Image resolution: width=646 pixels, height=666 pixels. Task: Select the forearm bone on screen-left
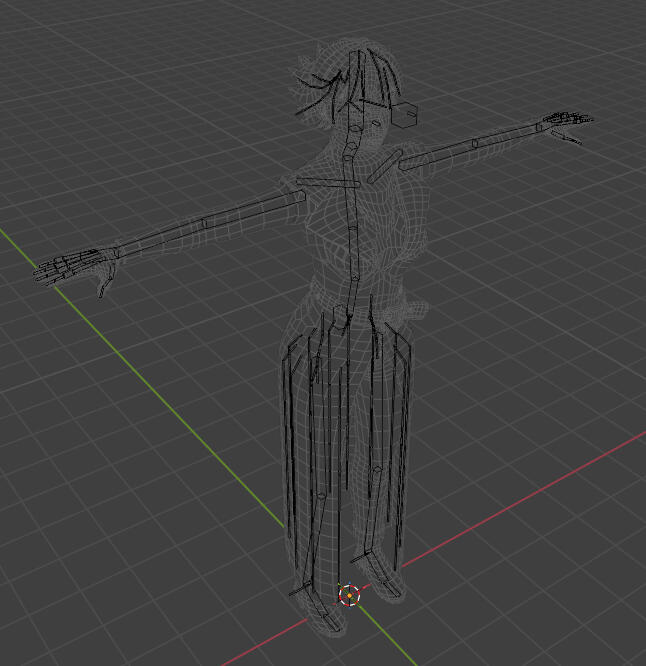coord(160,238)
